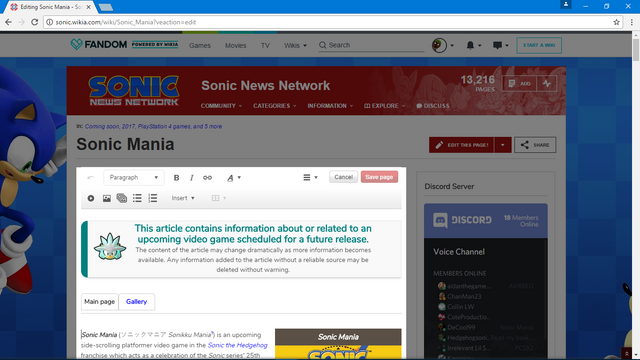Open the Information menu
The image size is (640, 360).
tap(330, 106)
